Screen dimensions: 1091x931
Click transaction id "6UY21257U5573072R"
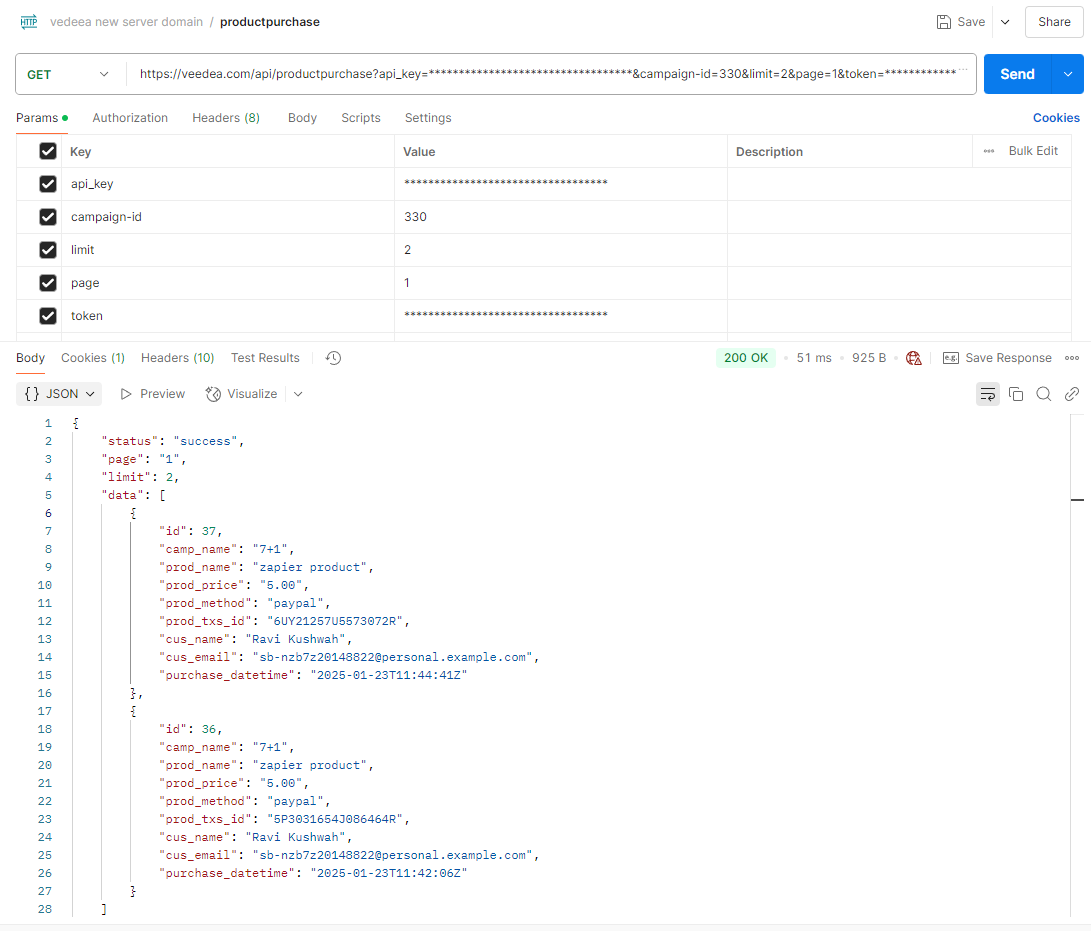pos(335,621)
